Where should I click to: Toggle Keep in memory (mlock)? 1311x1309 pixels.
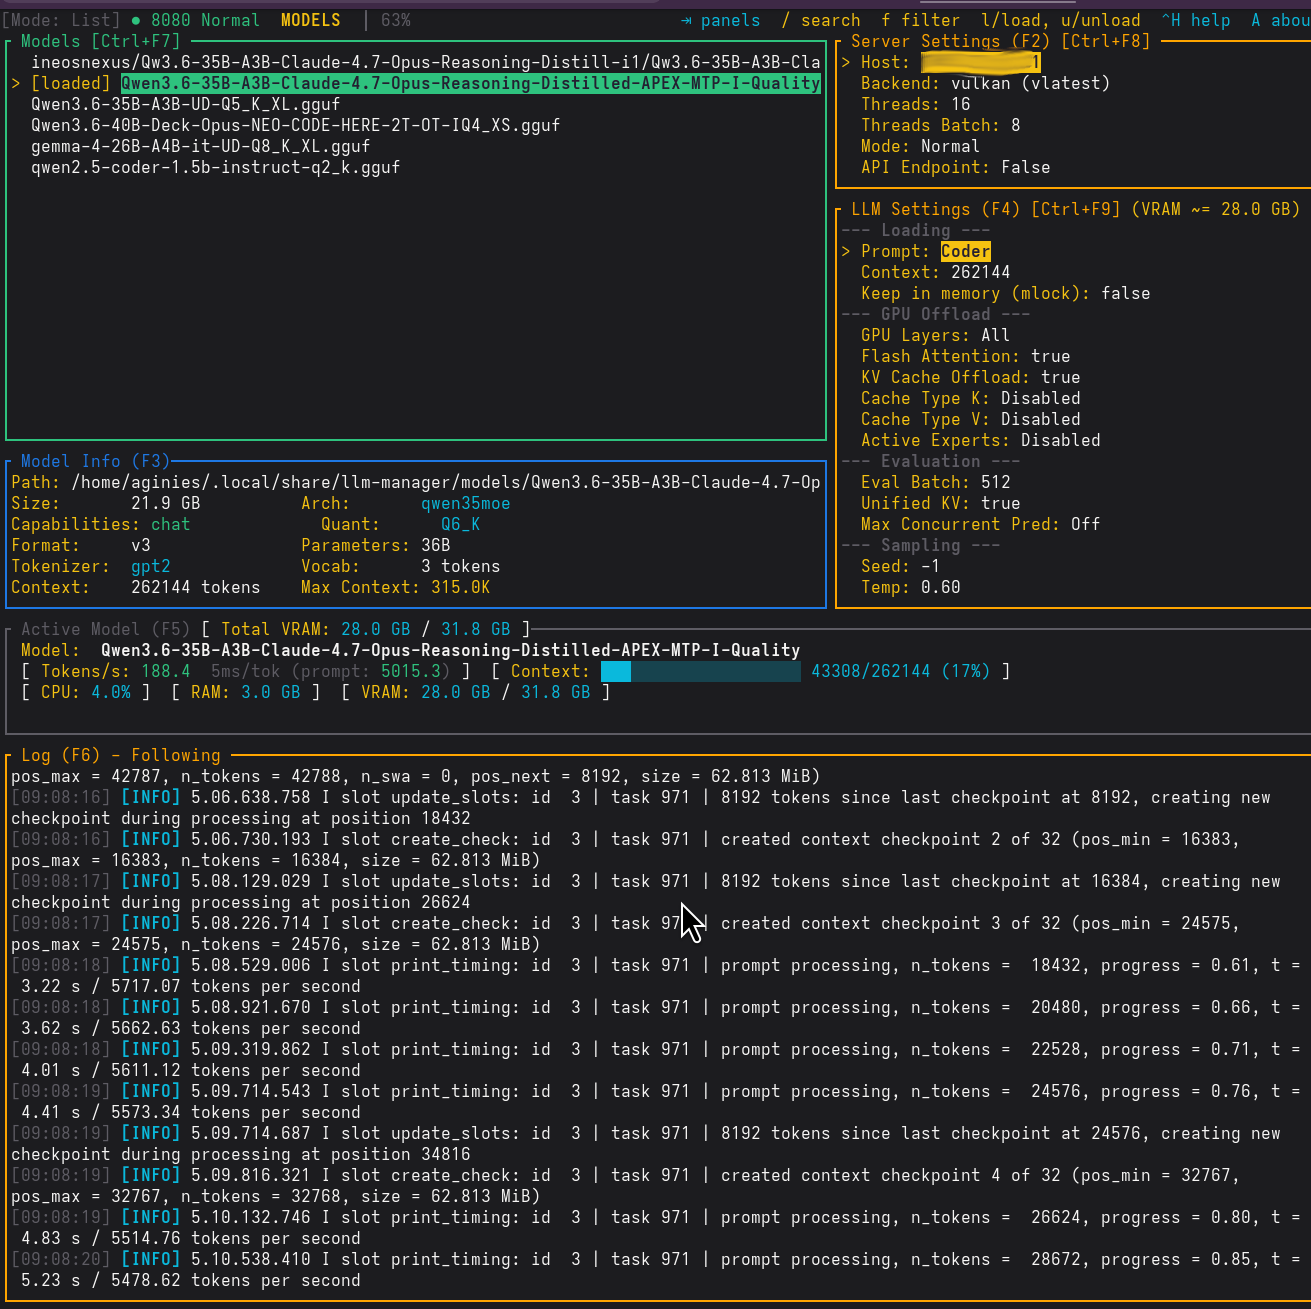pyautogui.click(x=1006, y=293)
